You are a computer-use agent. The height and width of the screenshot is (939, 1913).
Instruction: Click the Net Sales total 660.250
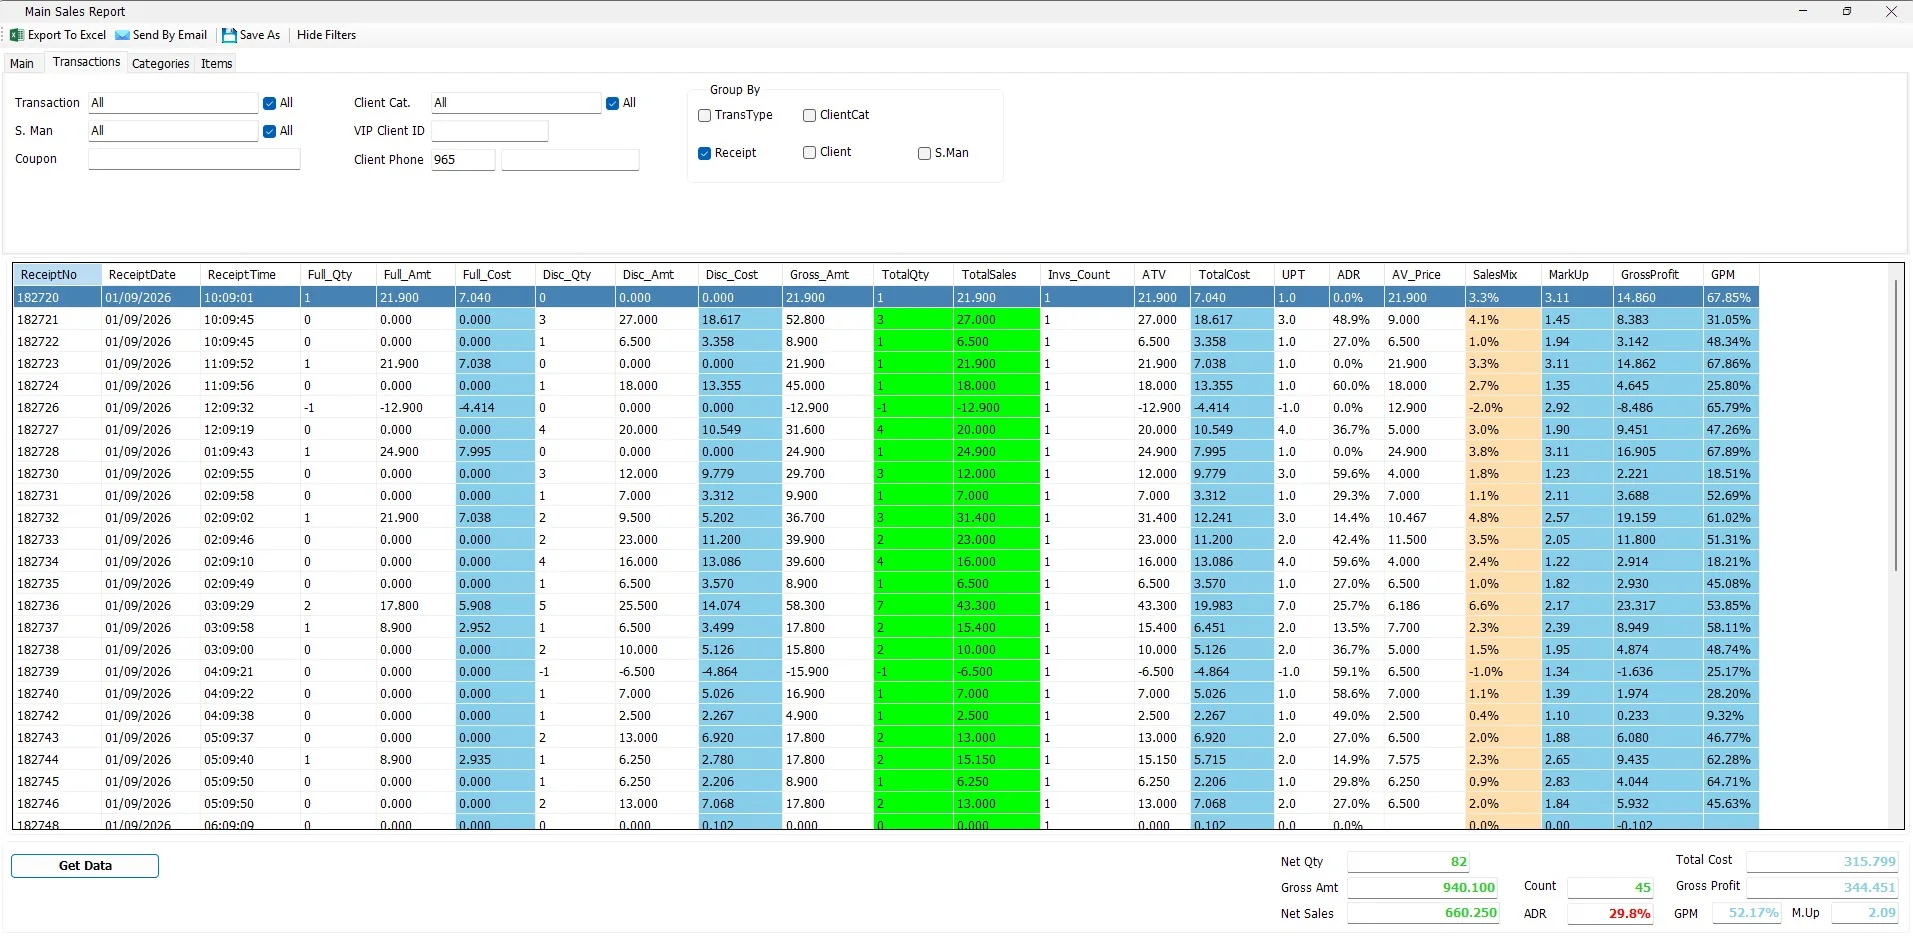[x=1423, y=913]
